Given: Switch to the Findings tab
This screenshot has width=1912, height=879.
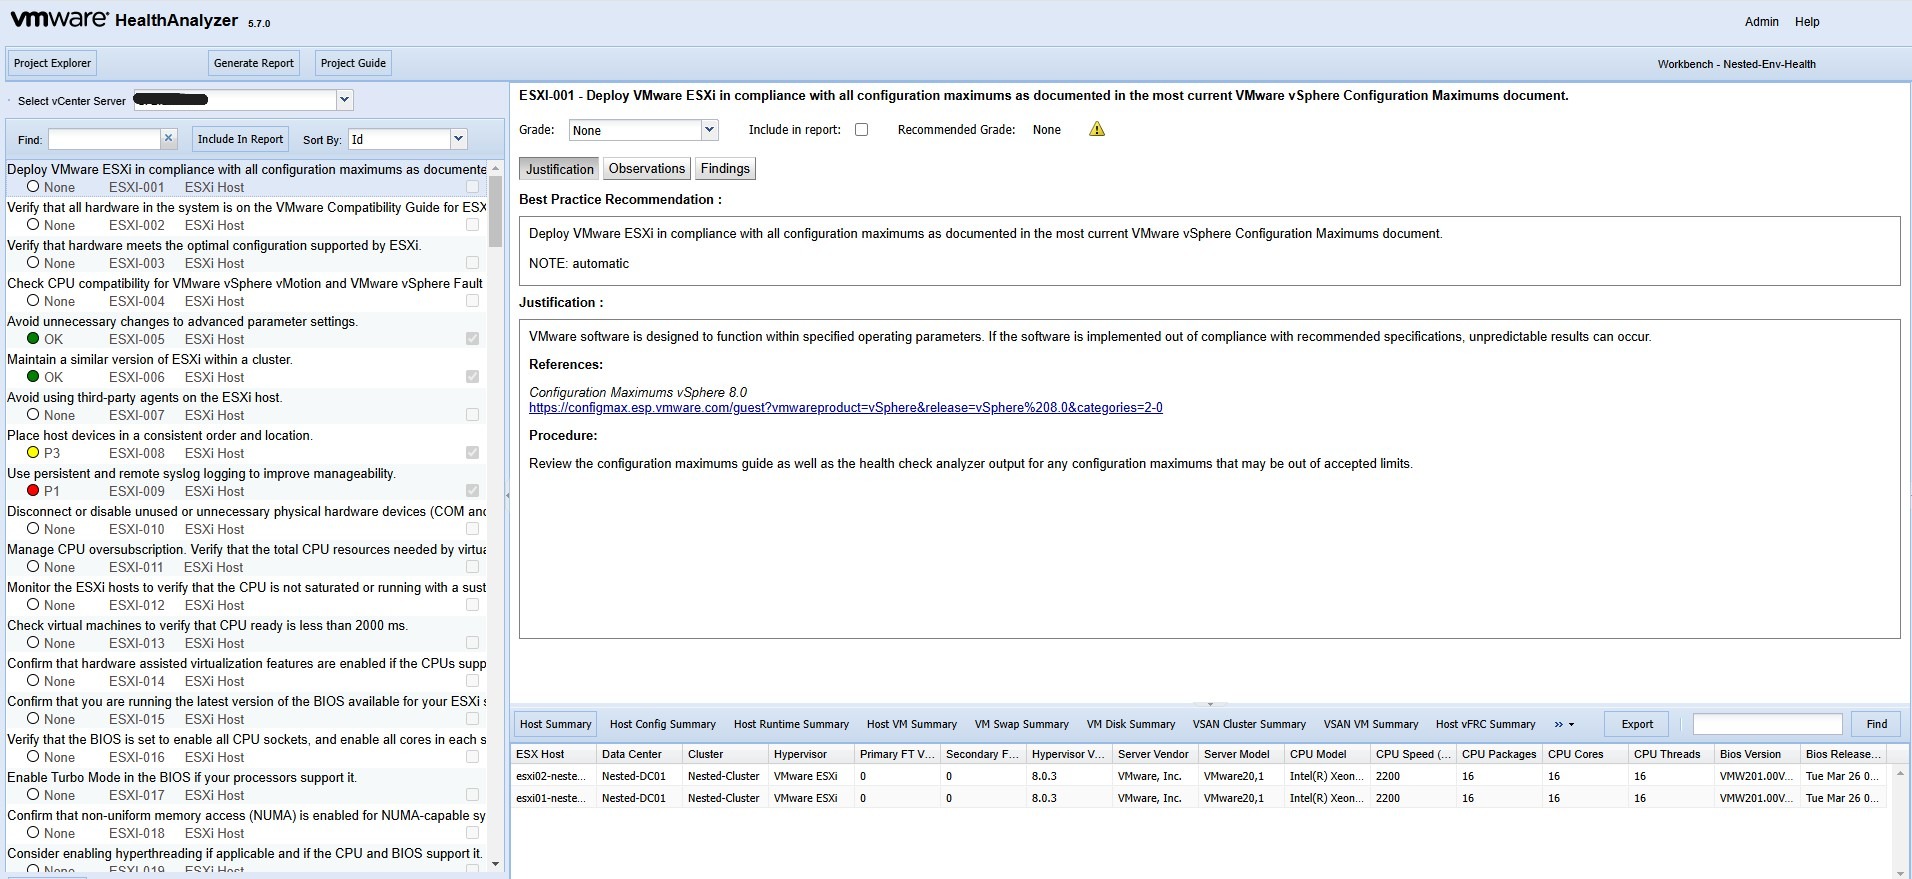Looking at the screenshot, I should click(725, 169).
